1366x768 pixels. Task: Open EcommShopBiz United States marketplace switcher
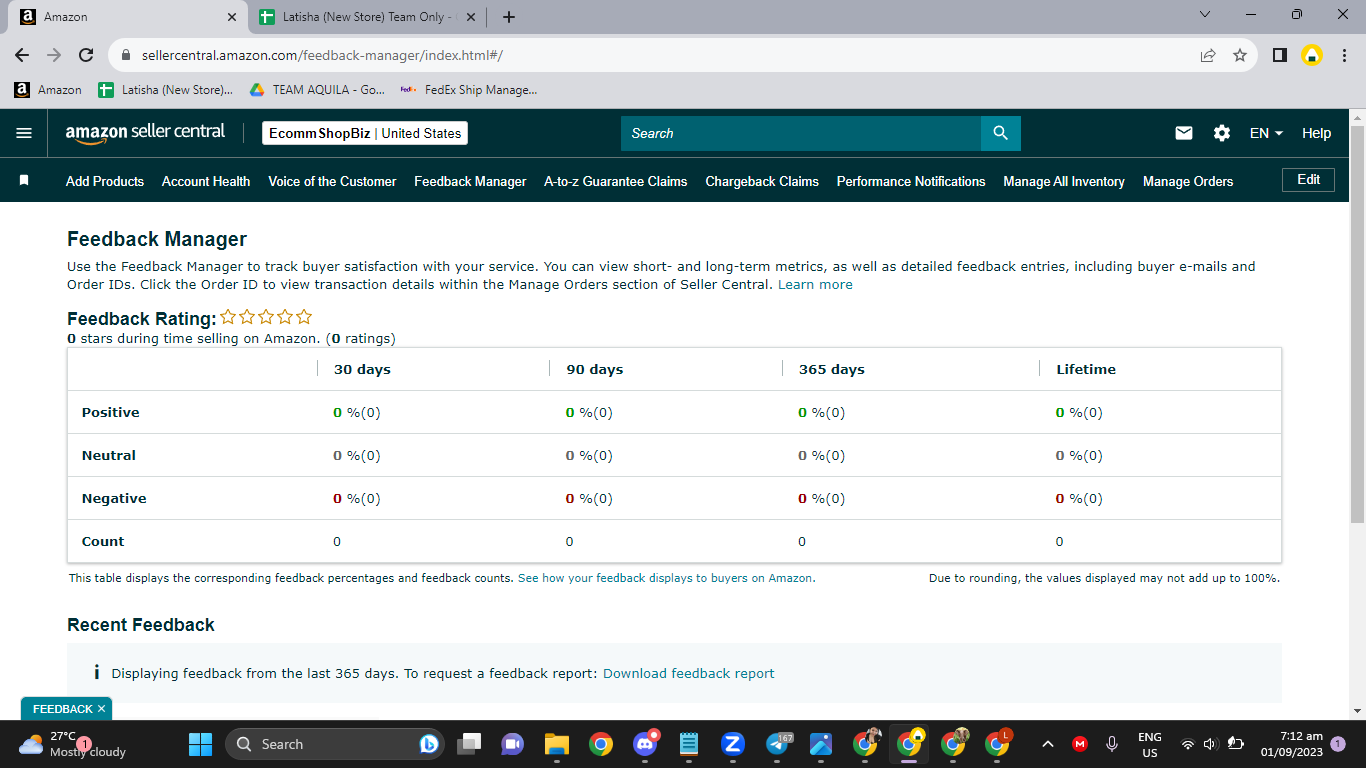[x=365, y=133]
